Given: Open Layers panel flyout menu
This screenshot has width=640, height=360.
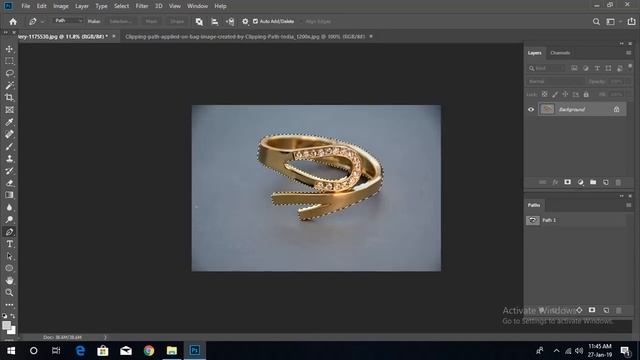Looking at the screenshot, I should click(629, 53).
